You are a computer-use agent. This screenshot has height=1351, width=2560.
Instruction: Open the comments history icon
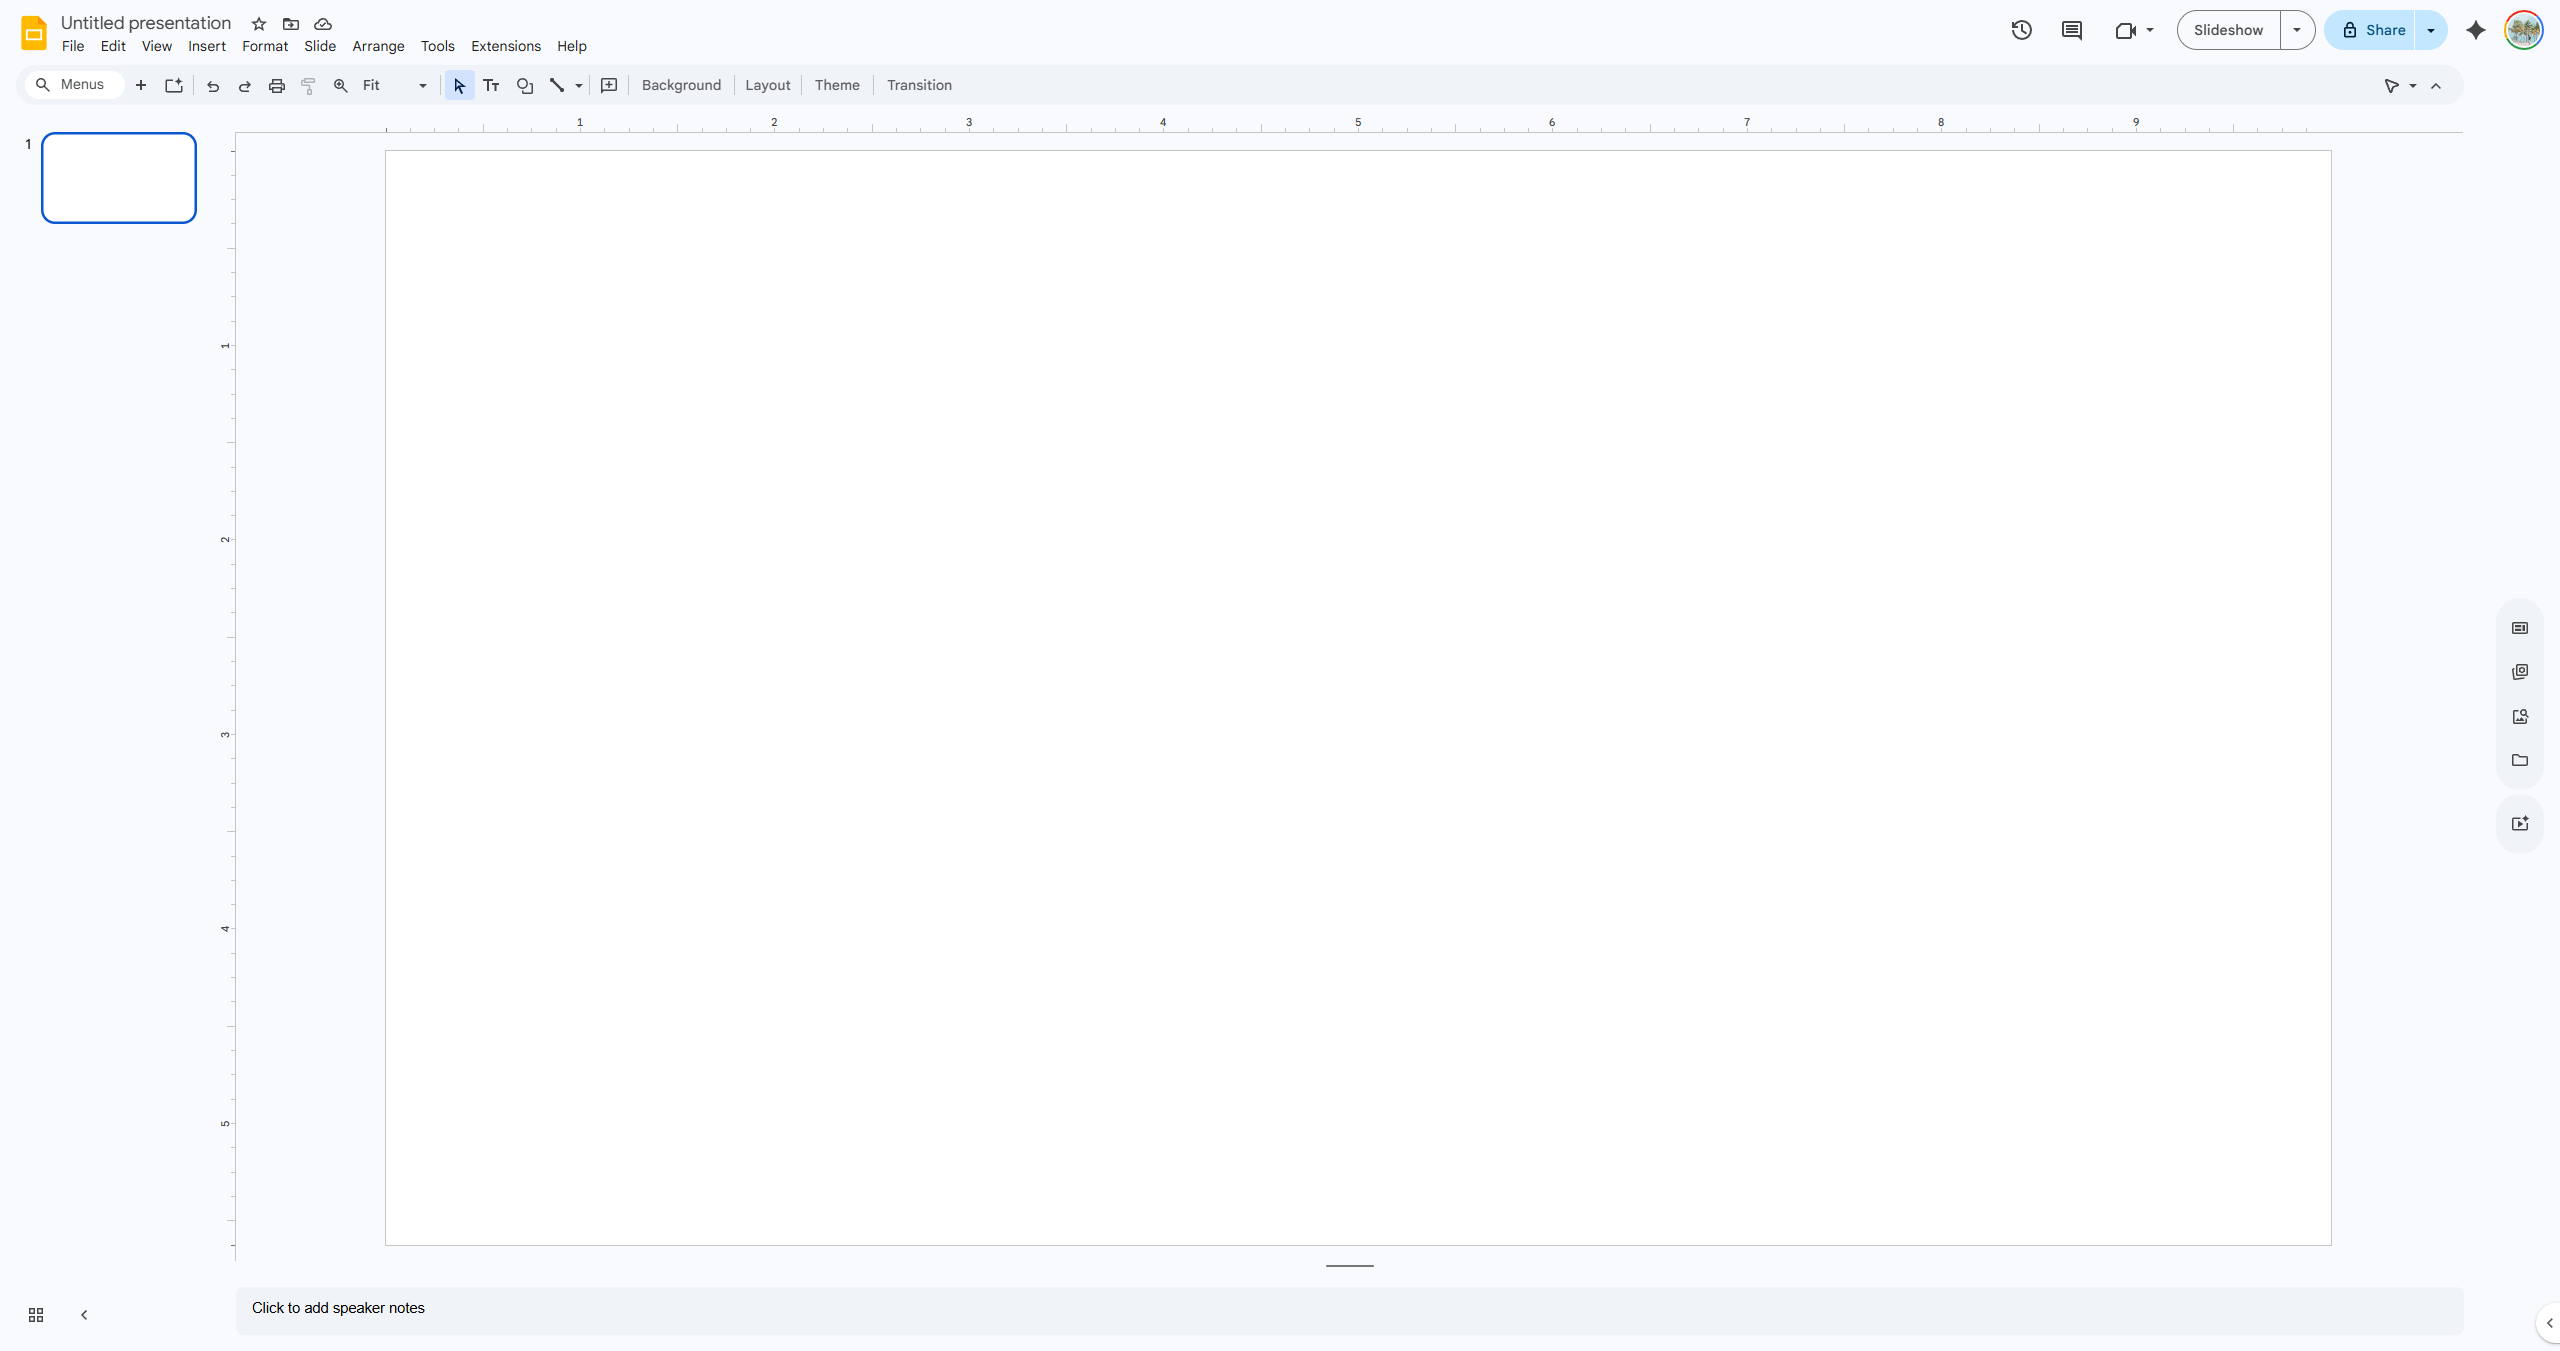(x=2072, y=30)
